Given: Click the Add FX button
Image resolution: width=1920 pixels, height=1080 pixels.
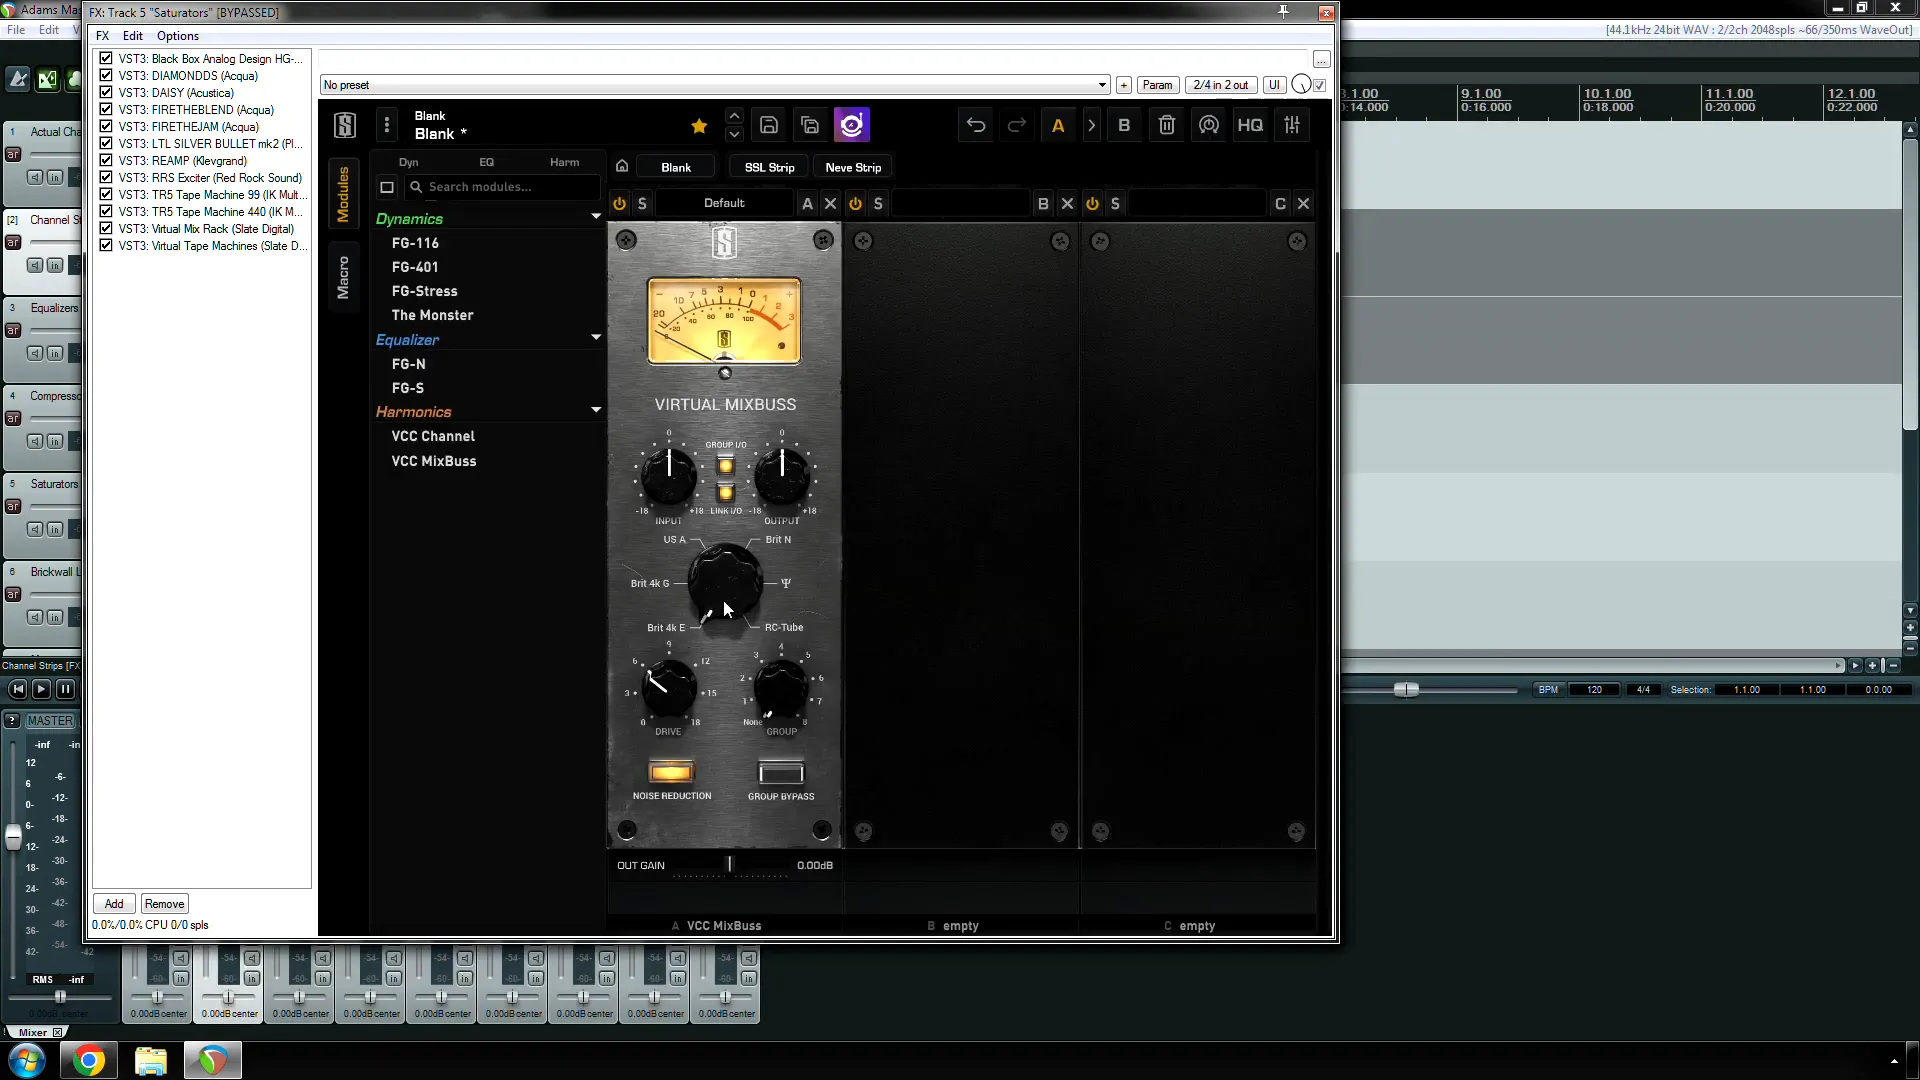Looking at the screenshot, I should (114, 904).
